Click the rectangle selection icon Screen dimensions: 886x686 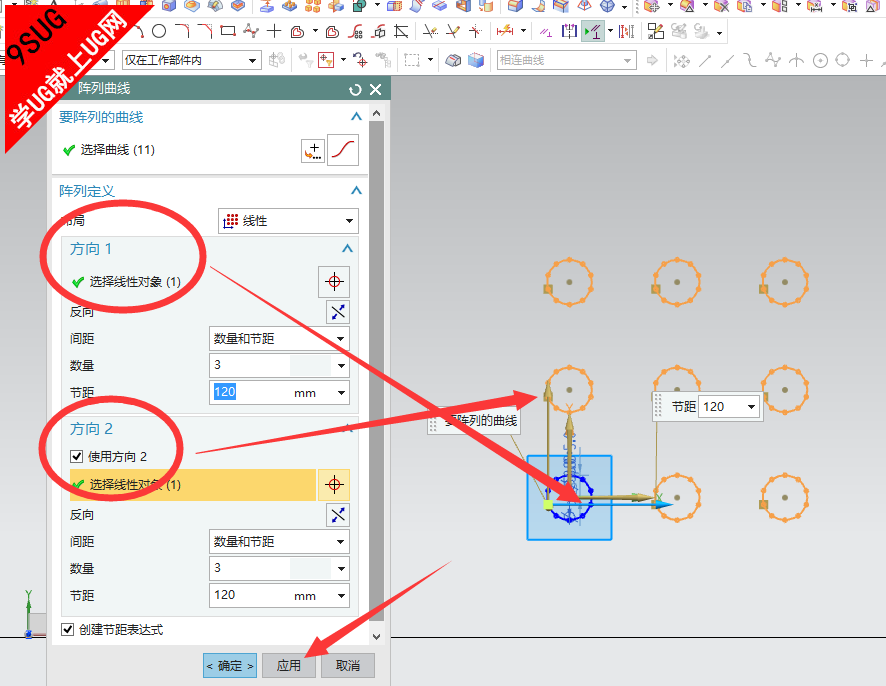pyautogui.click(x=412, y=60)
